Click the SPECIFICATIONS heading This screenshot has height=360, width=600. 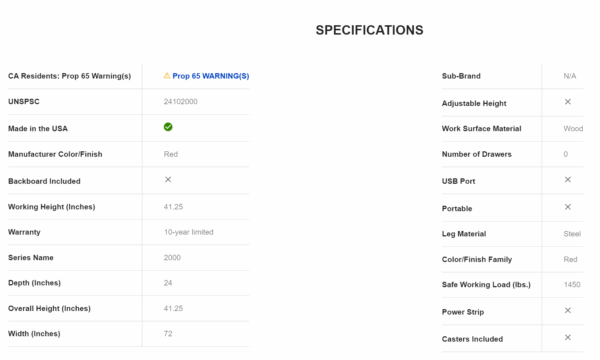point(369,30)
